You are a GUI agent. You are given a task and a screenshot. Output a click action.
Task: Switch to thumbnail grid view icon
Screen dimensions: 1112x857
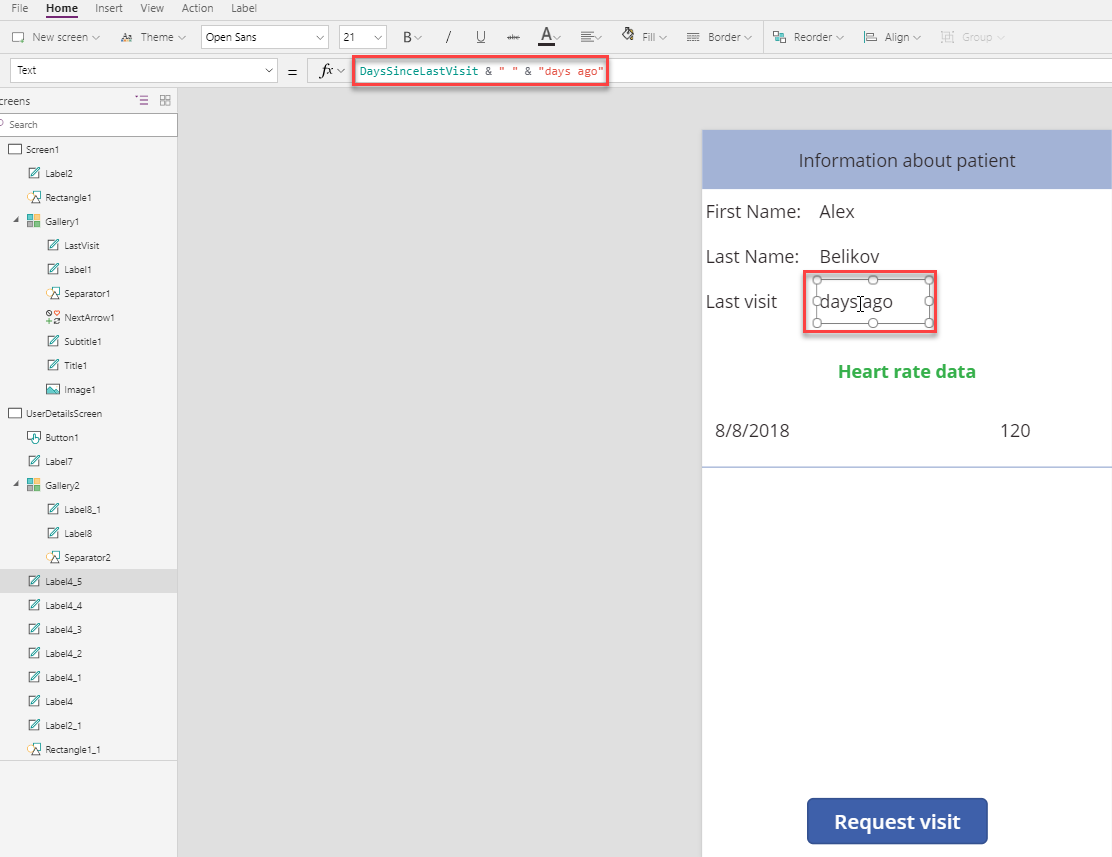tap(165, 101)
